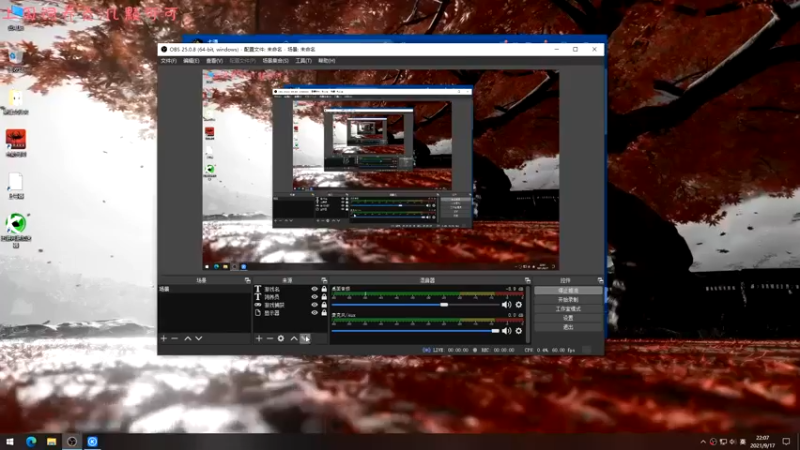Move the selected scene down with the arrow

(x=199, y=339)
